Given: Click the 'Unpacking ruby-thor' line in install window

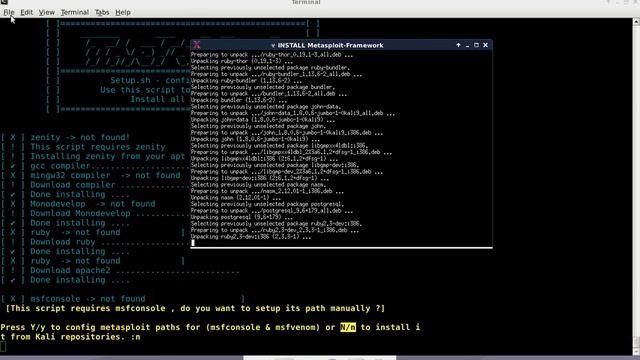Looking at the screenshot, I should 241,61.
